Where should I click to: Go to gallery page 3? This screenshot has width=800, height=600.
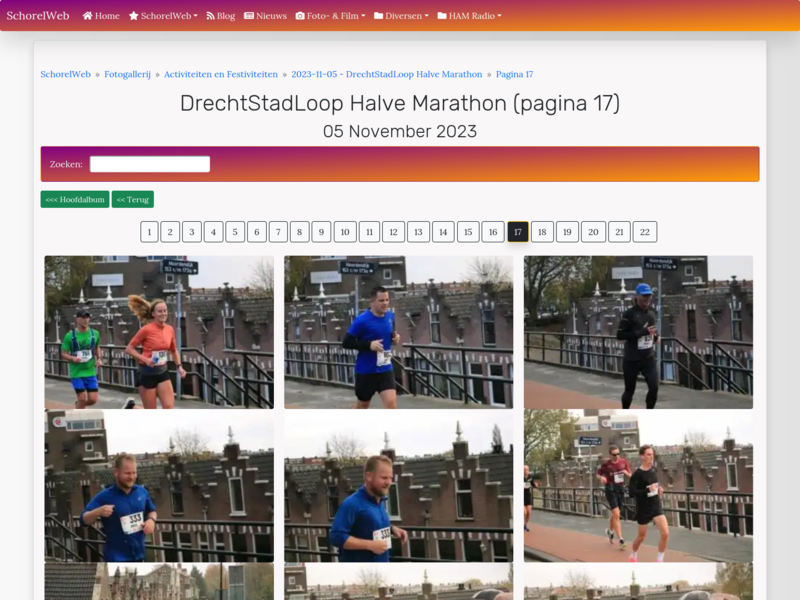coord(192,232)
